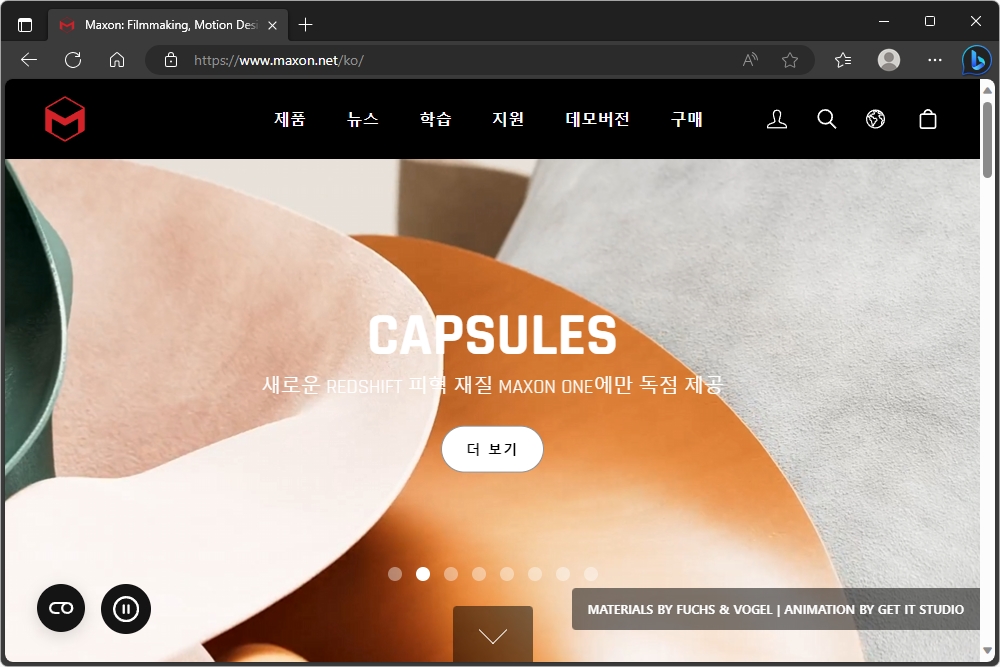Click the page vertical scrollbar thumb
Viewport: 1000px width, 667px height.
click(x=987, y=139)
